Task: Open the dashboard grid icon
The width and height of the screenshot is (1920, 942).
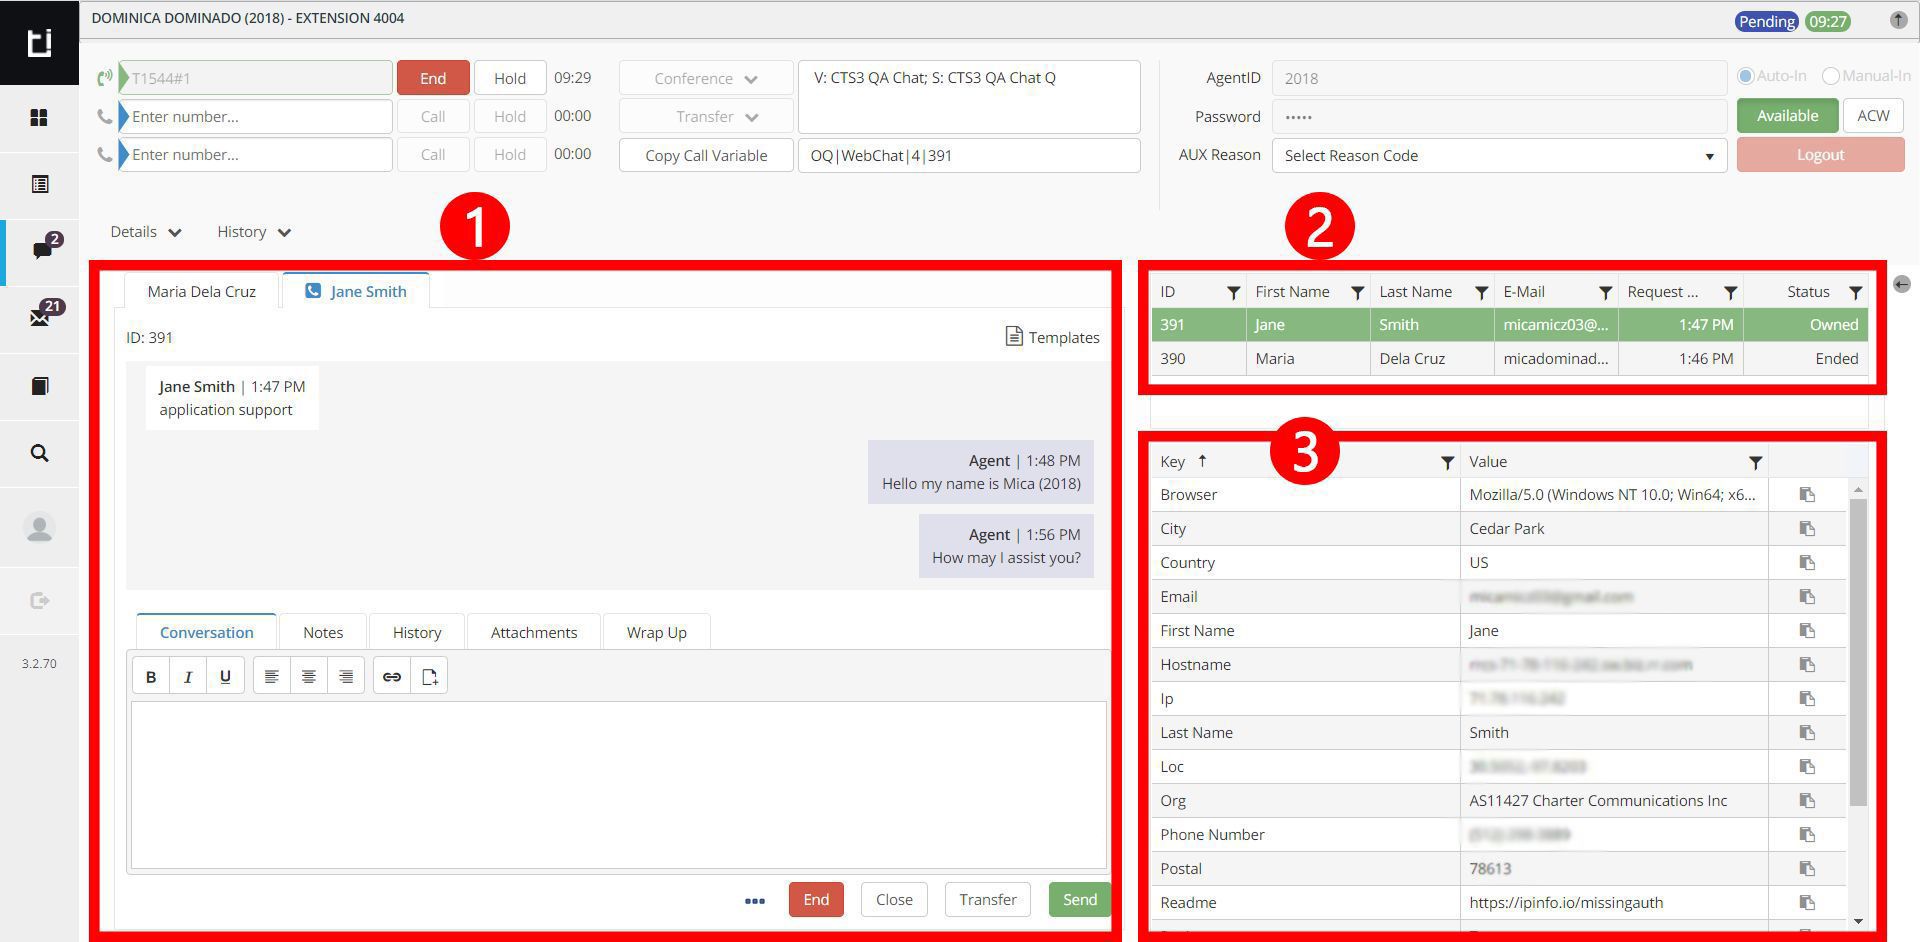Action: (39, 118)
